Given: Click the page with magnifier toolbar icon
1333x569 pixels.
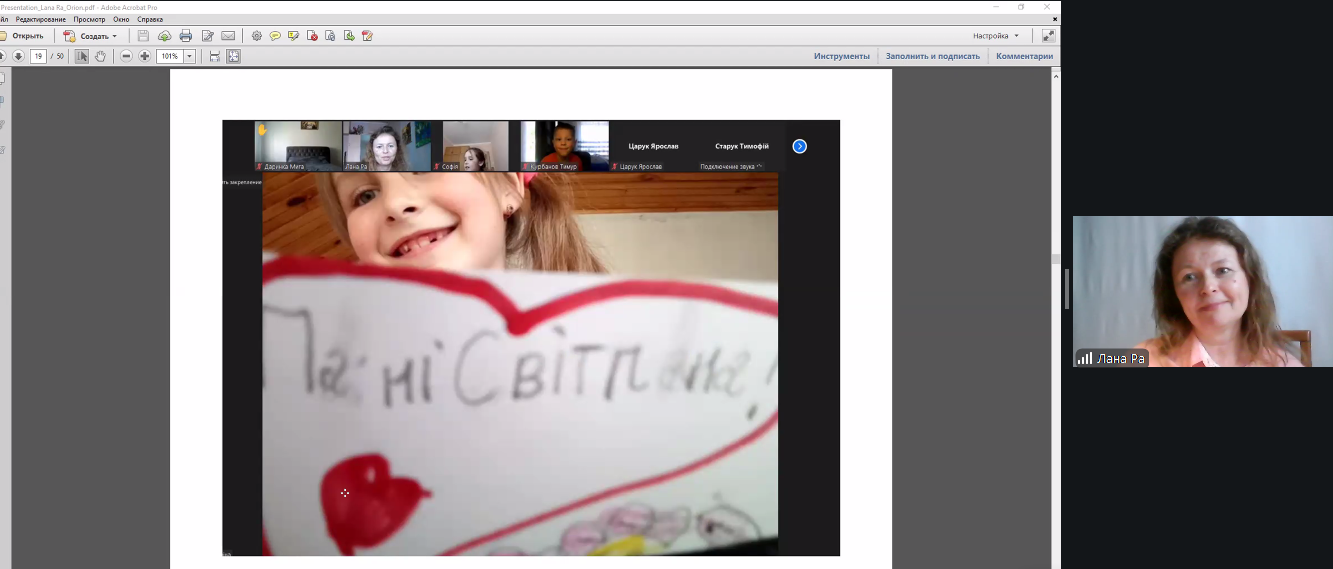Looking at the screenshot, I should point(330,36).
